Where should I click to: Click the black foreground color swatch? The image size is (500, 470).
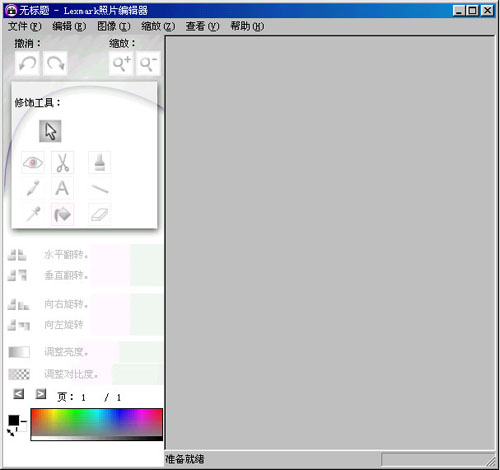point(14,420)
